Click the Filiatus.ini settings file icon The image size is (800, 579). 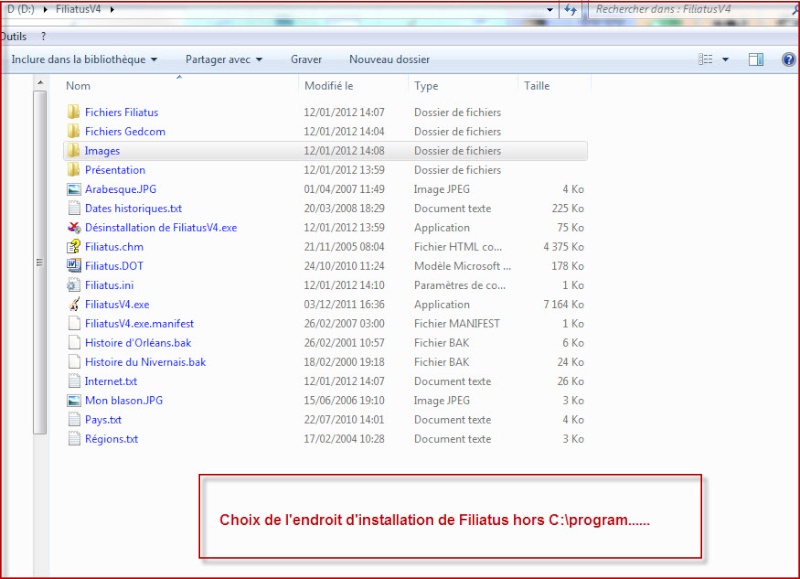coord(74,285)
